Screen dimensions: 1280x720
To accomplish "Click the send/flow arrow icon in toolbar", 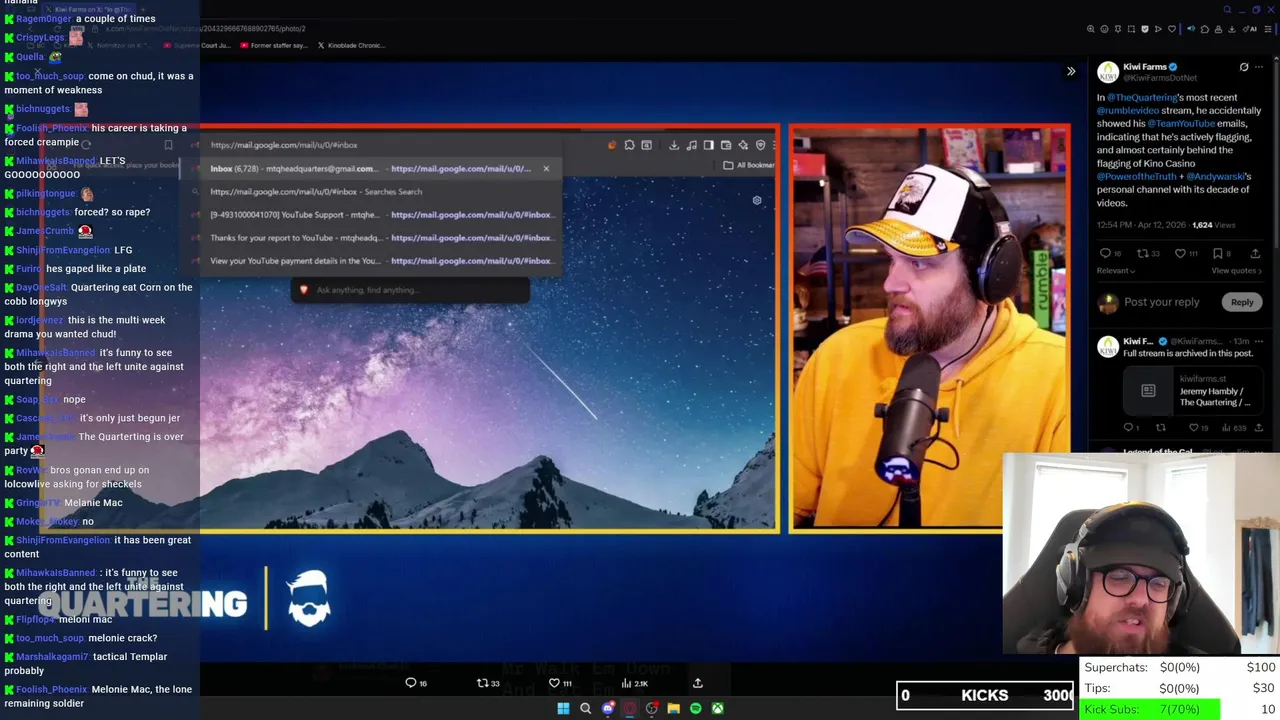I will [x=1158, y=29].
